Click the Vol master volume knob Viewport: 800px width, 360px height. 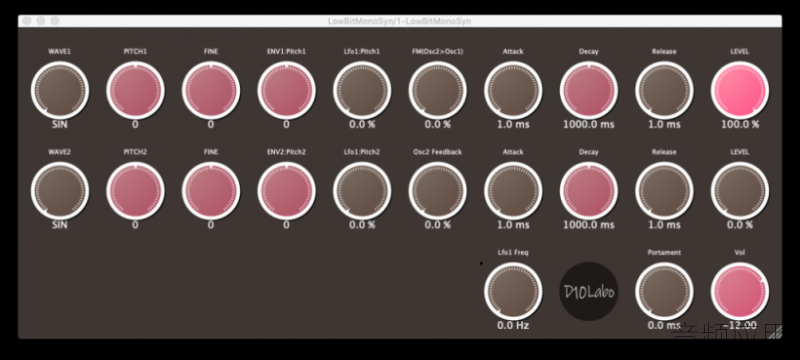740,291
